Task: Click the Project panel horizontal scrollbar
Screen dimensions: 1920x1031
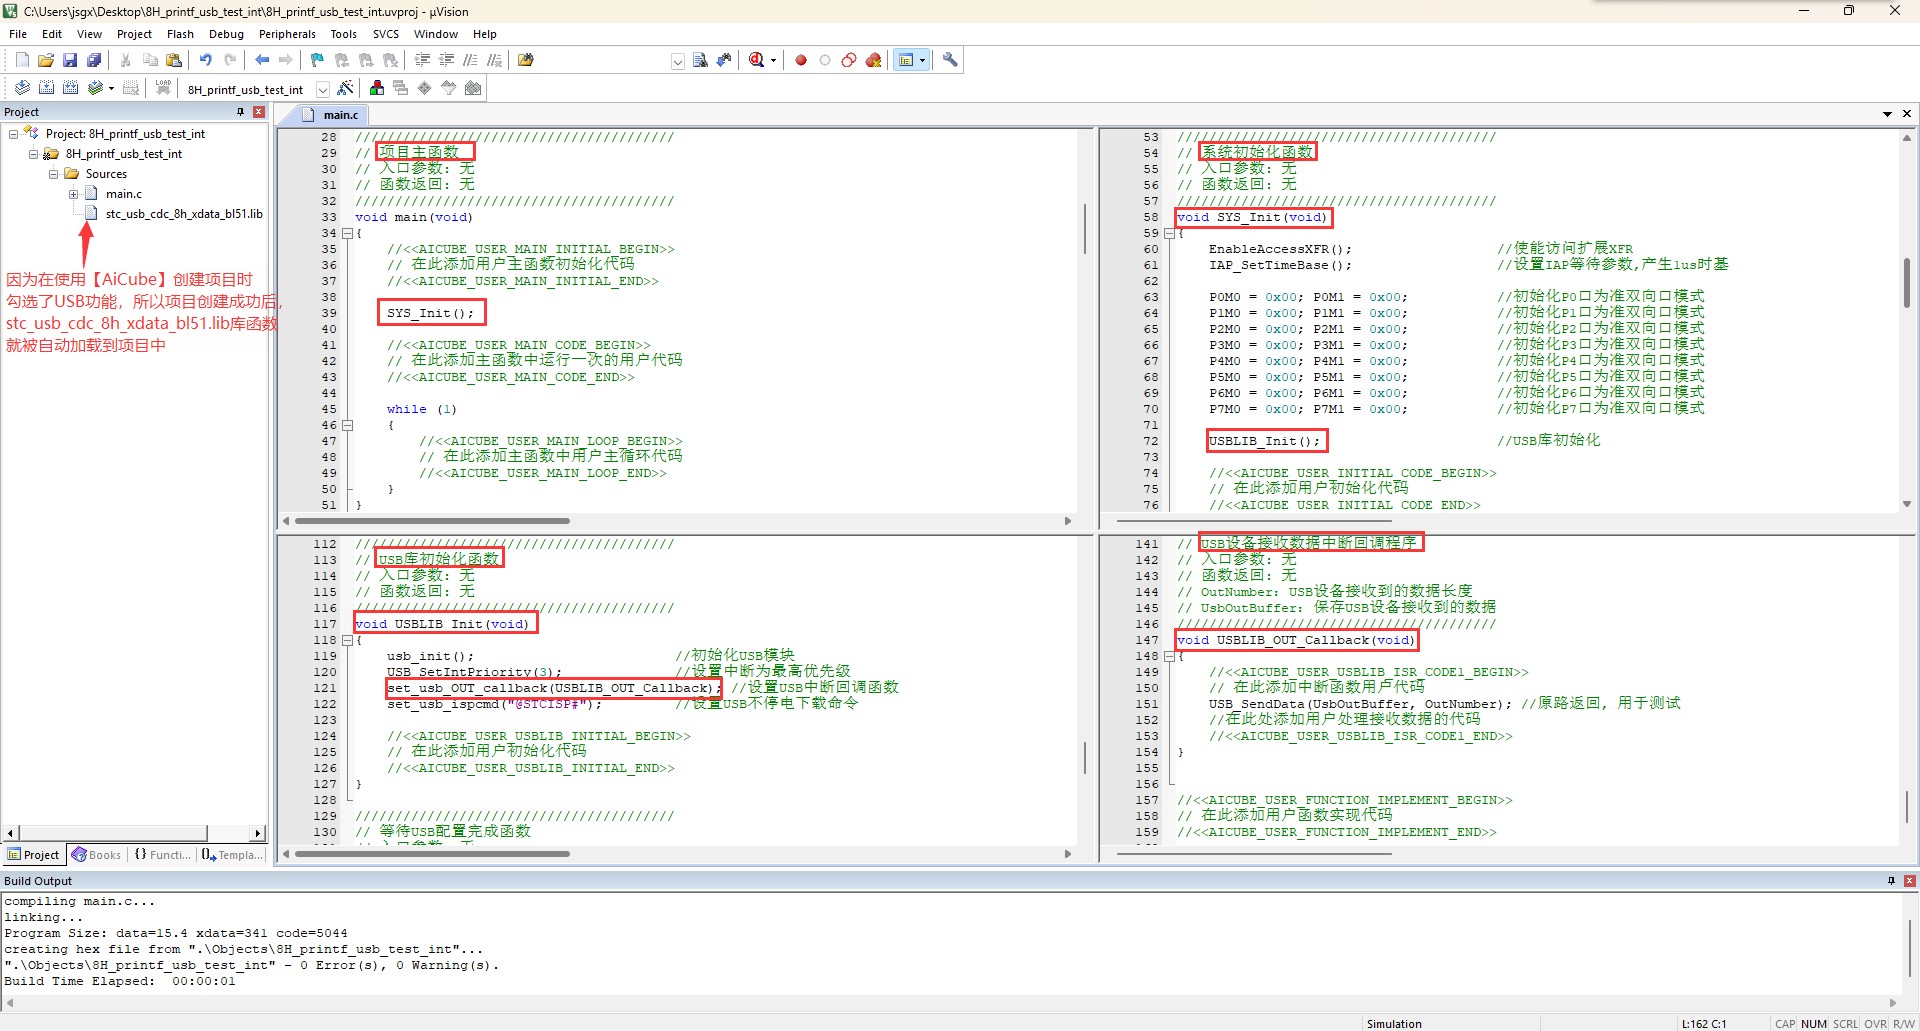Action: [136, 833]
